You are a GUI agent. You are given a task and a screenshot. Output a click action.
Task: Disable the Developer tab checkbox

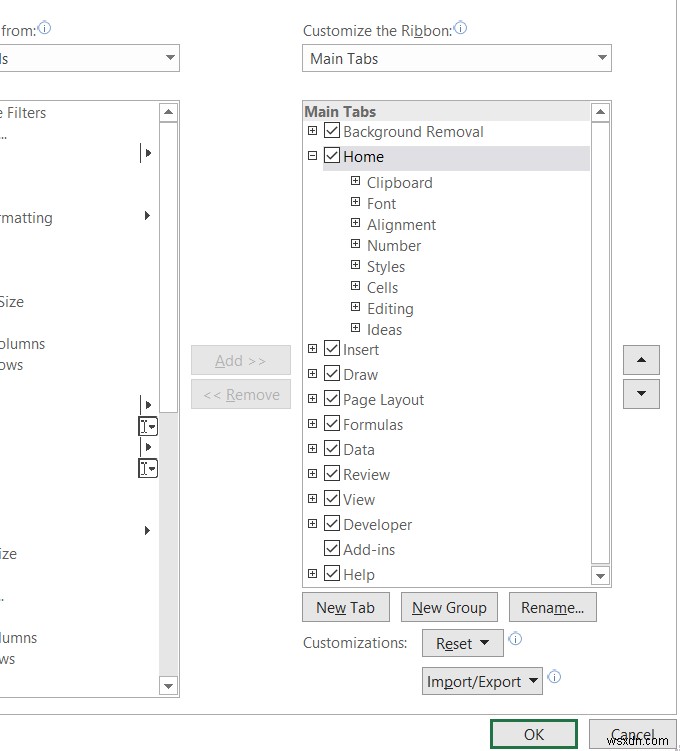coord(332,523)
